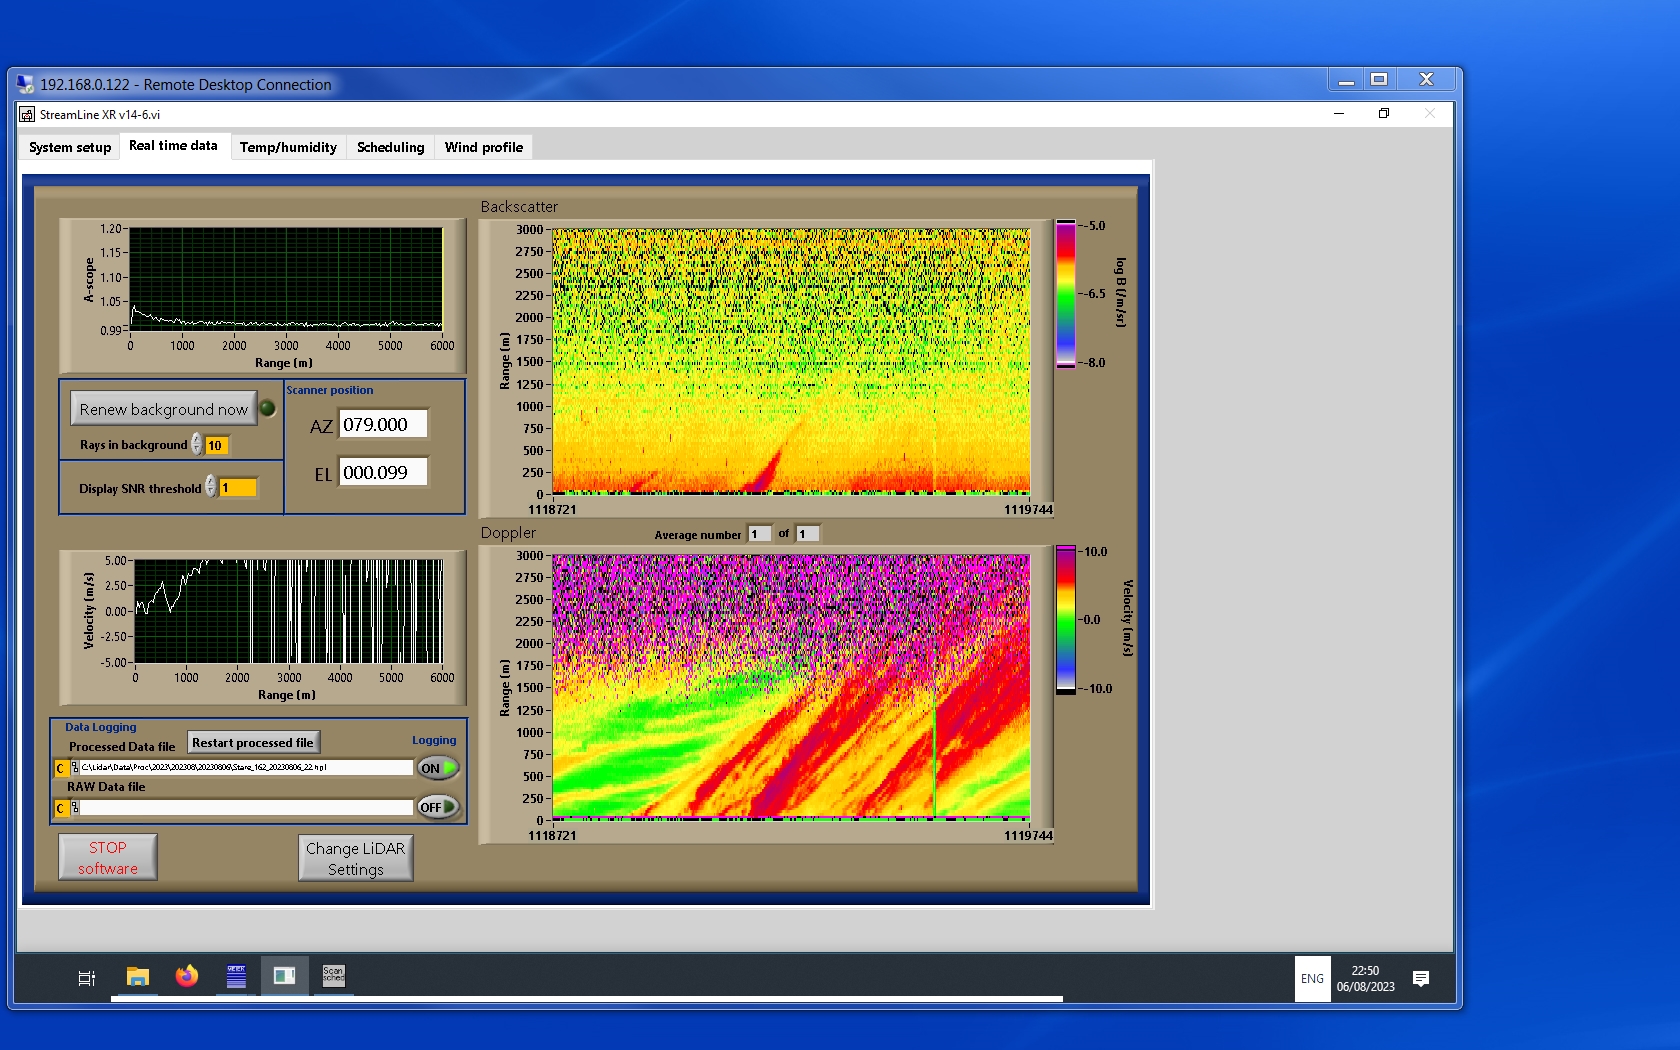Image resolution: width=1680 pixels, height=1050 pixels.
Task: Adjust the Rays in background stepper
Action: 197,445
